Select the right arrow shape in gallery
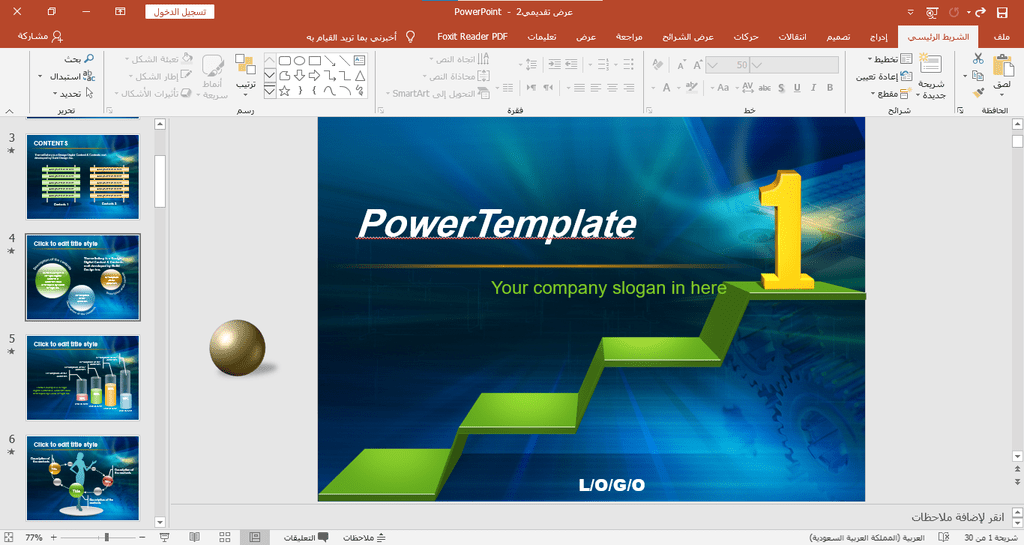Screen dimensions: 1024x545 click(315, 76)
